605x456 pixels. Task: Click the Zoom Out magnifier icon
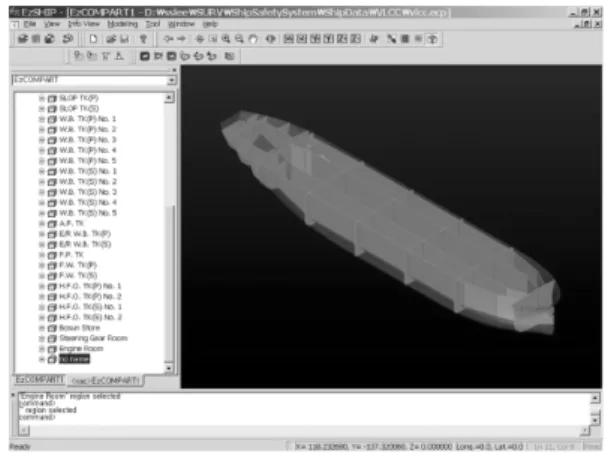tap(240, 39)
